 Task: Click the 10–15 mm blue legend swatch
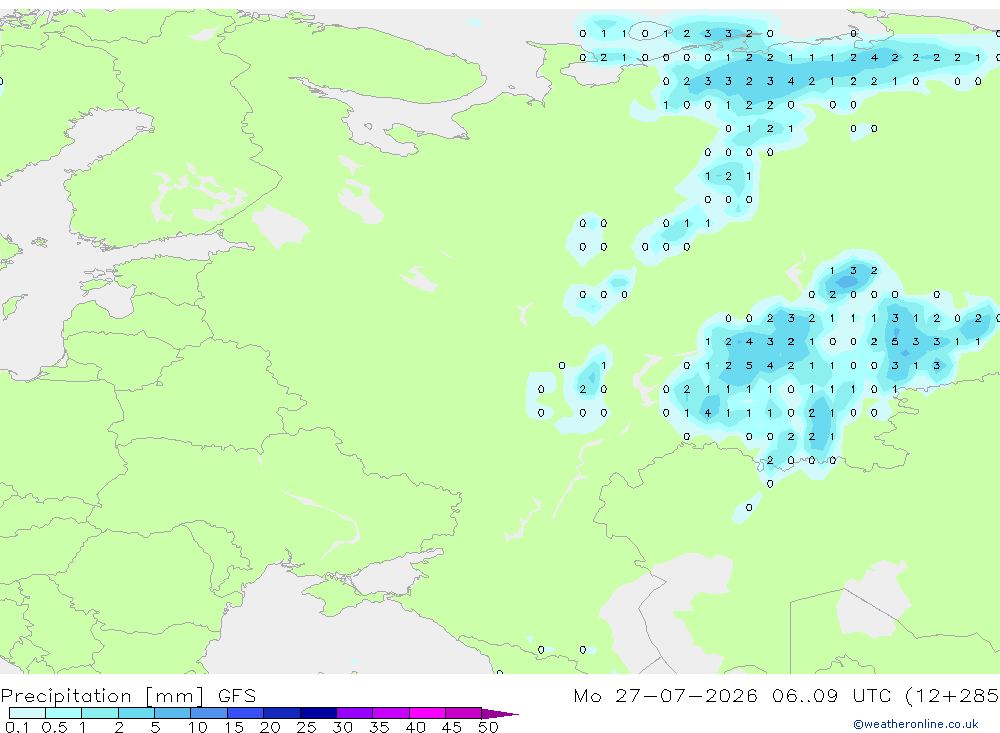pos(209,713)
